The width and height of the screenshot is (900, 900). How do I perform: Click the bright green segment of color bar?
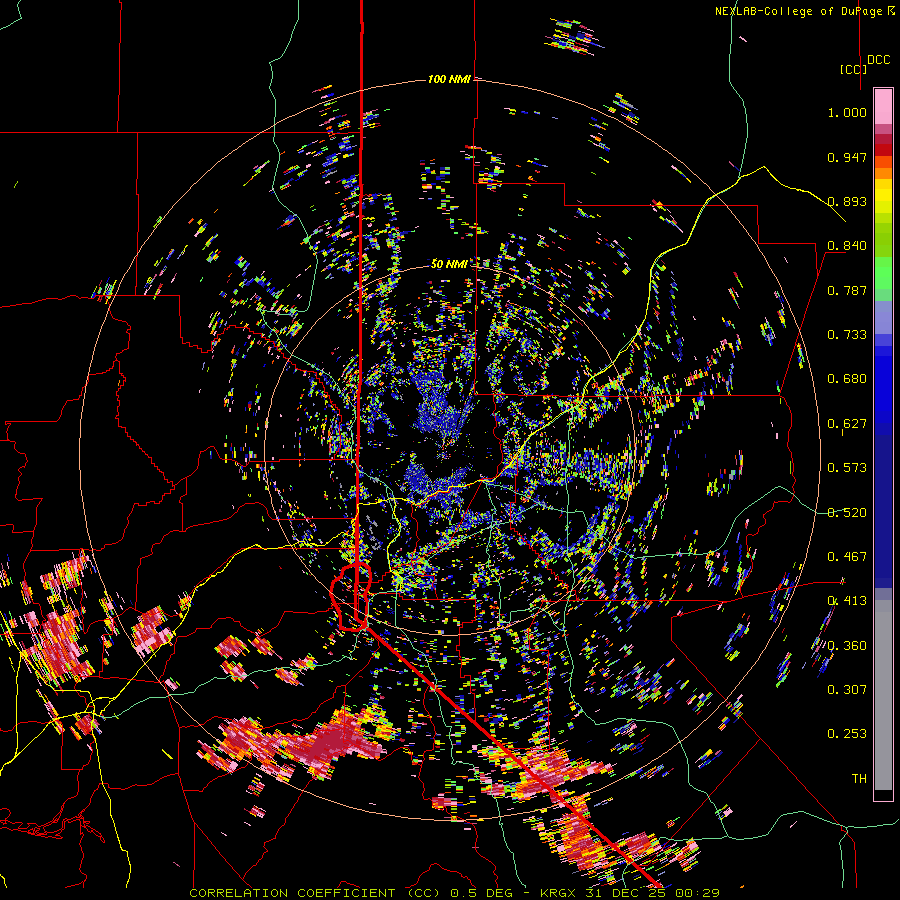pyautogui.click(x=883, y=273)
